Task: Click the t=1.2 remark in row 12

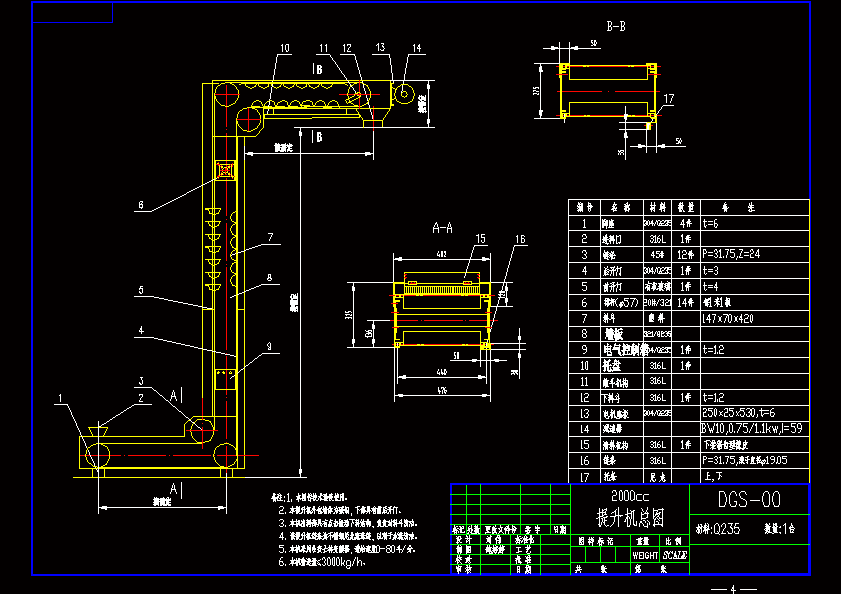Action: click(713, 398)
